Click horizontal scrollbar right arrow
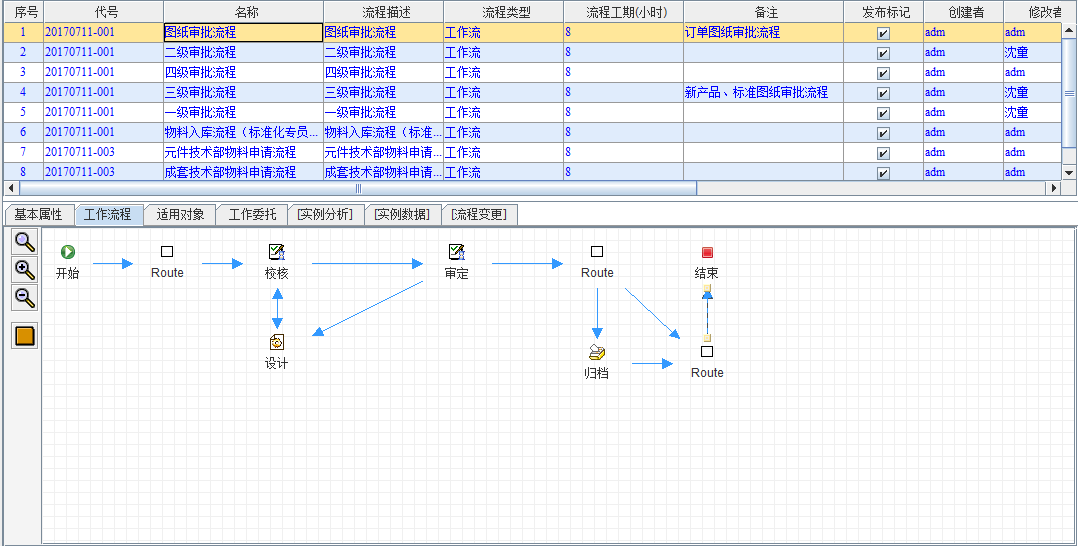 coord(1052,188)
